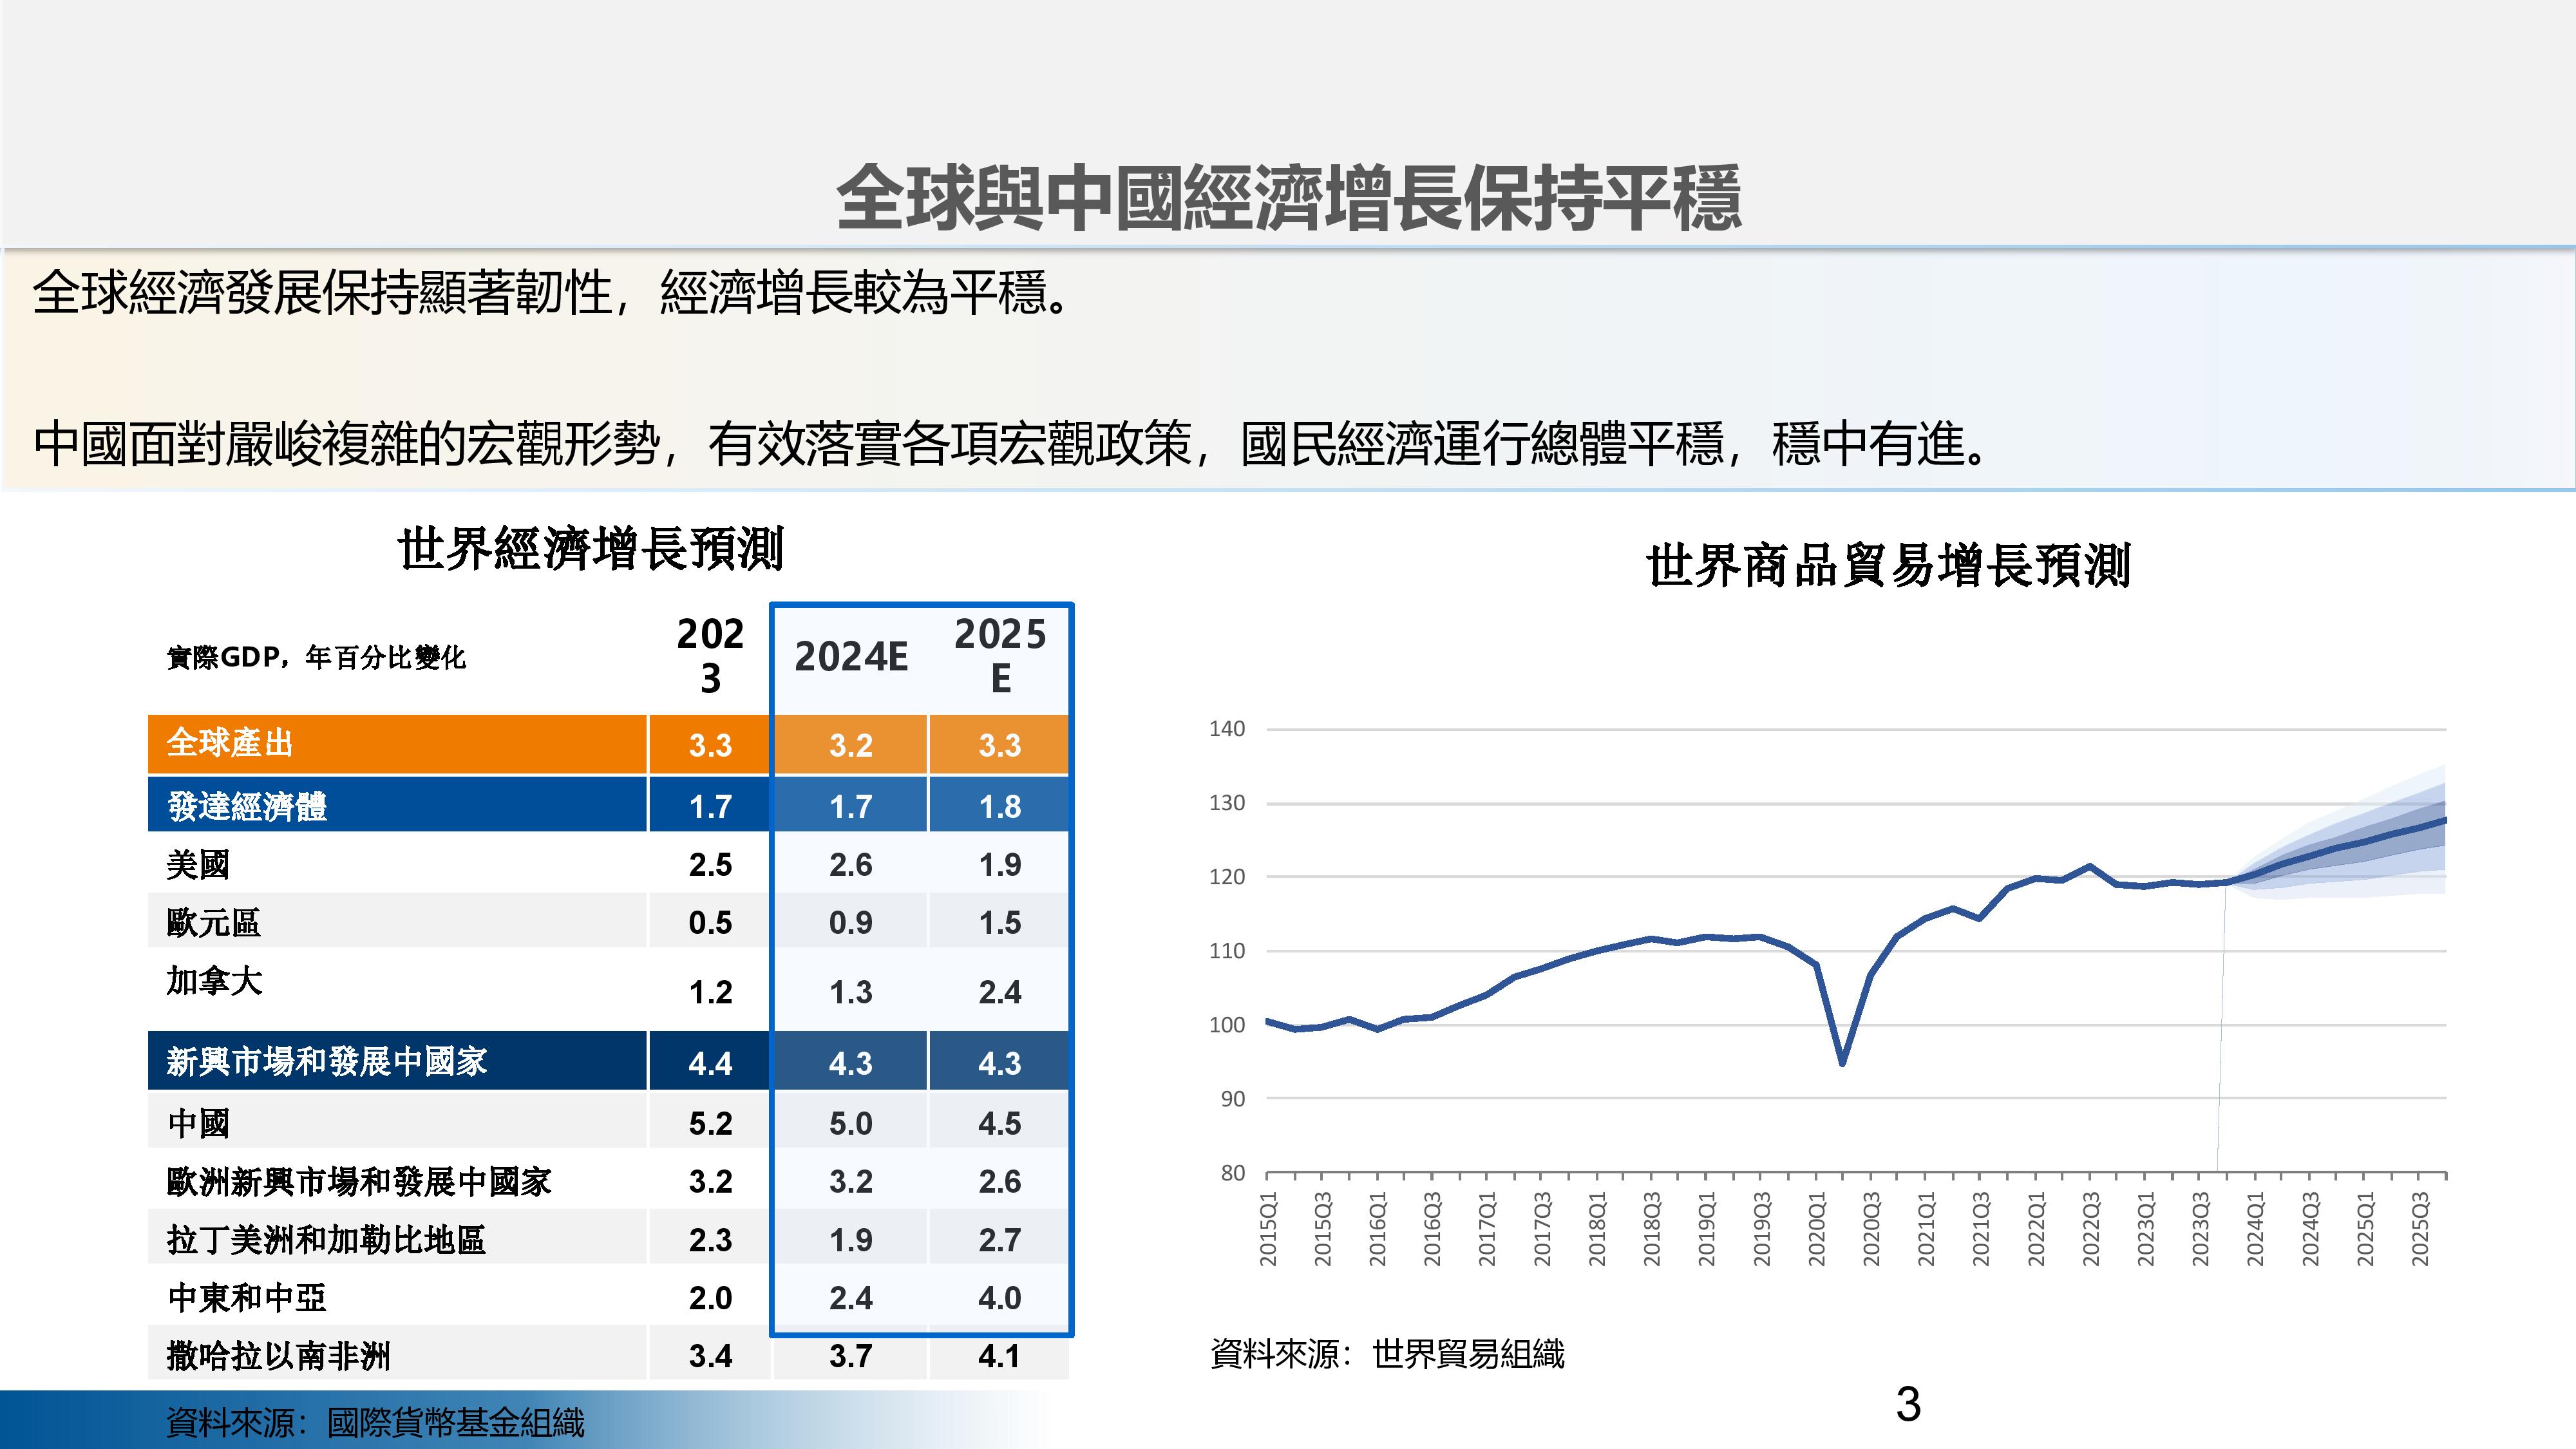2576x1449 pixels.
Task: Click the y-axis label 140
Action: click(x=1227, y=729)
